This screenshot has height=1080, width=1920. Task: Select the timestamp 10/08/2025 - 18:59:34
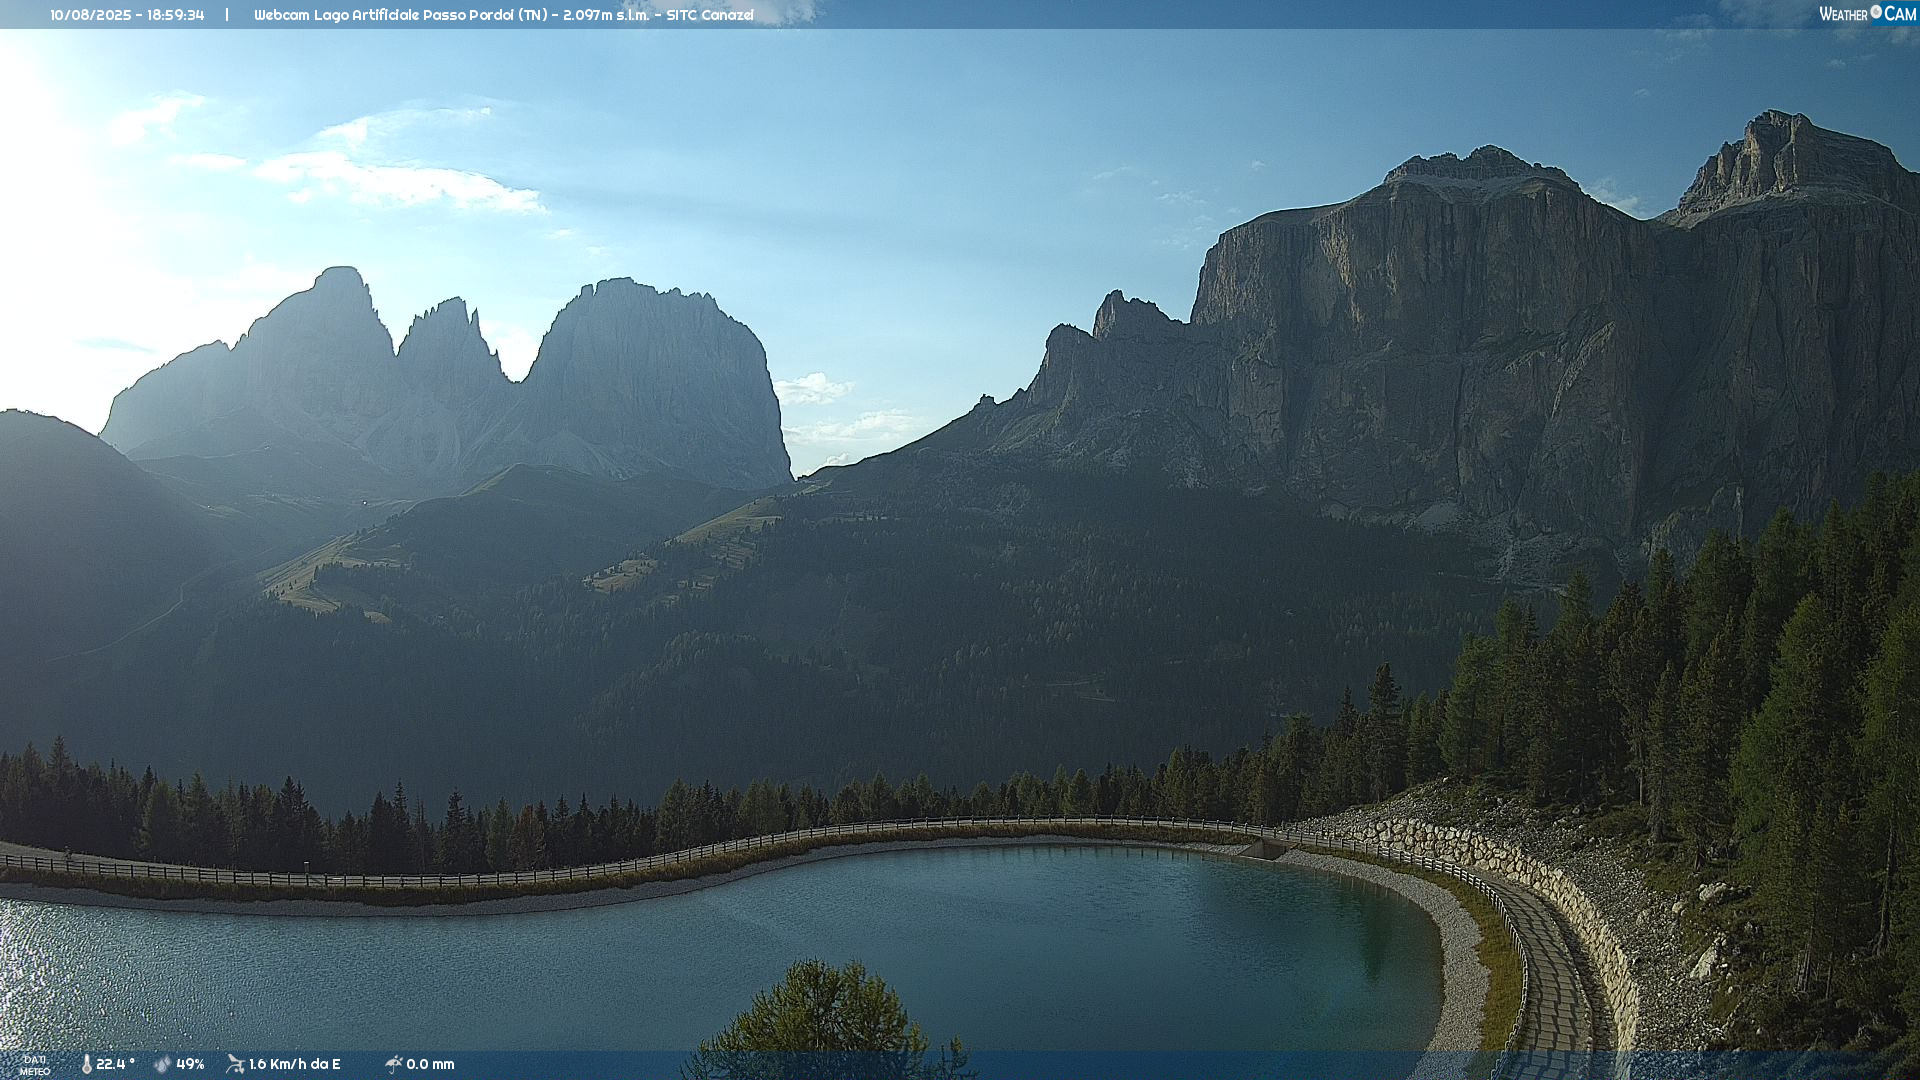pyautogui.click(x=127, y=15)
